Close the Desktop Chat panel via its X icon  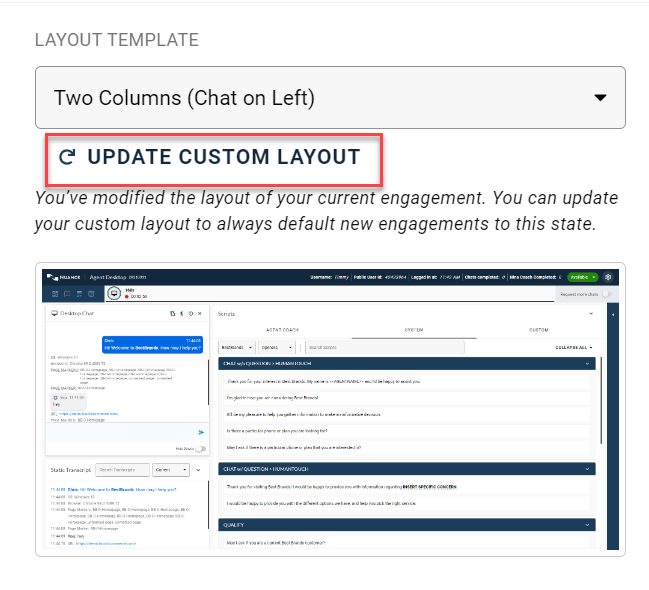coord(200,313)
